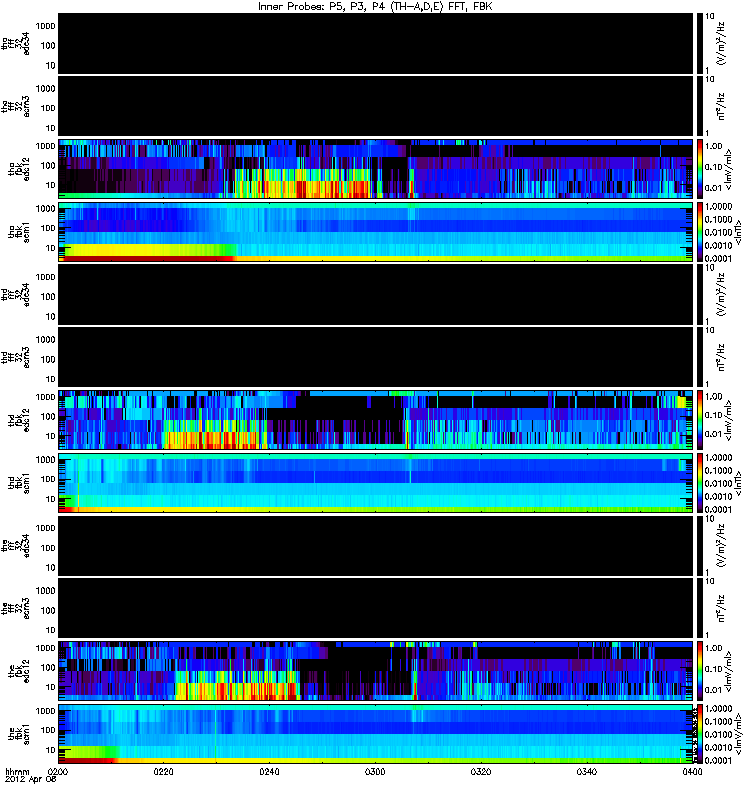Click the thd fbk scm1 spectrogram panel
The width and height of the screenshot is (750, 800).
375,483
